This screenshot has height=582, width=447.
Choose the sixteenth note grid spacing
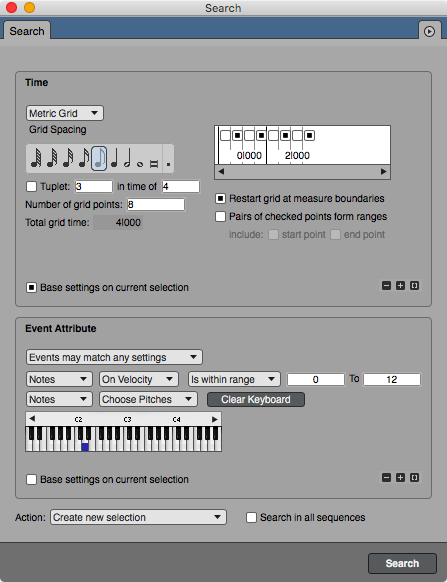pos(84,158)
